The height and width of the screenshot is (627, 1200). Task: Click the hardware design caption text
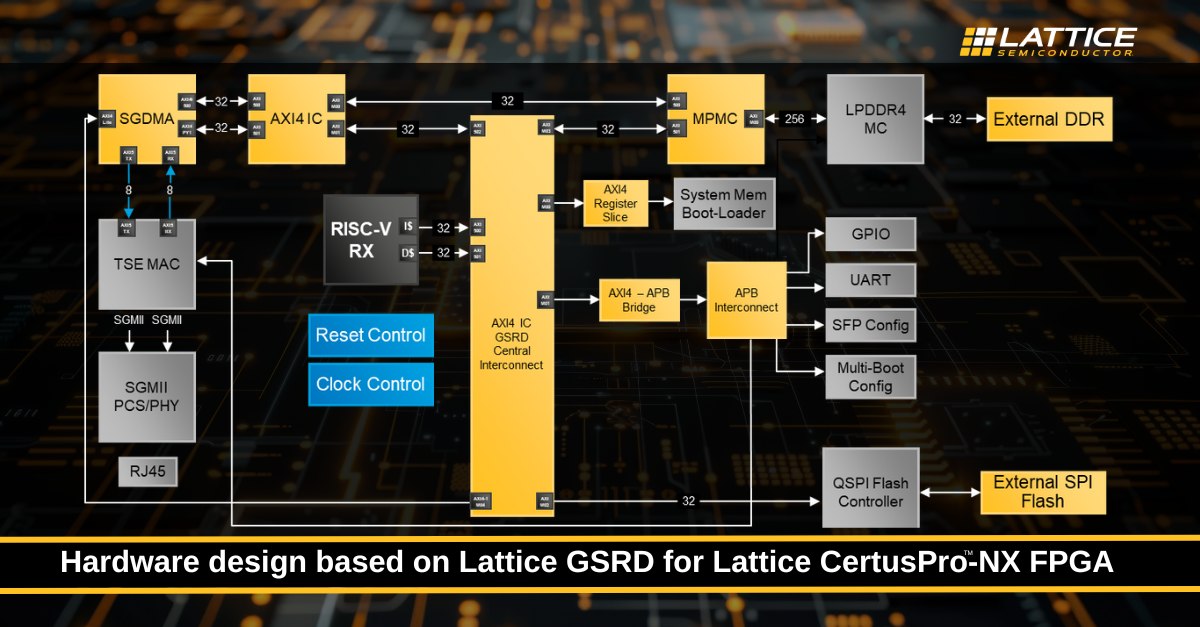click(587, 563)
